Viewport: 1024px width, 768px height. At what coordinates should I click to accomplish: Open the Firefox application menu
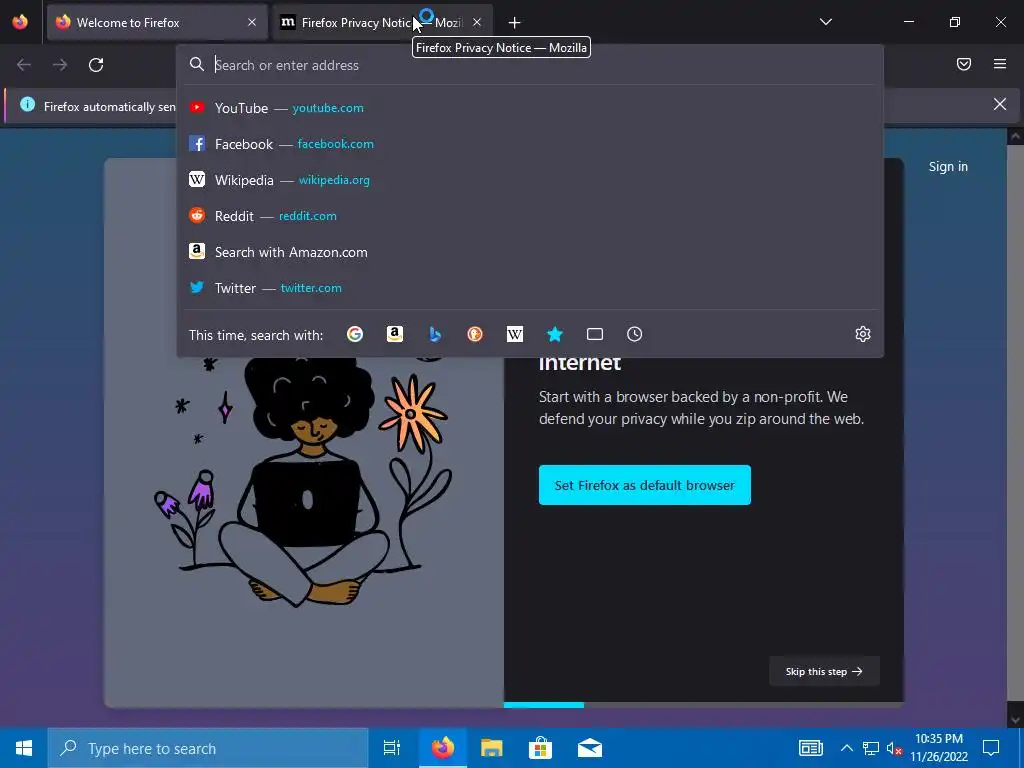coord(1000,64)
